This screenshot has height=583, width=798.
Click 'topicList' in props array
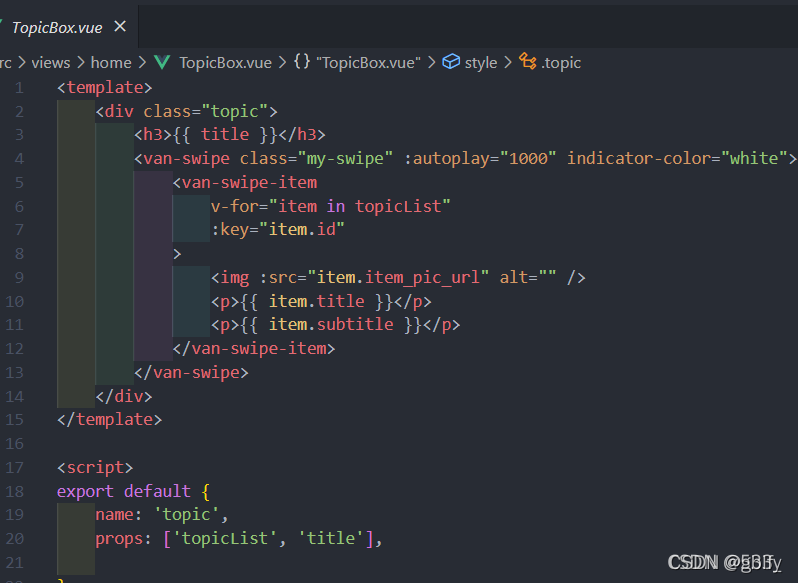pyautogui.click(x=225, y=538)
